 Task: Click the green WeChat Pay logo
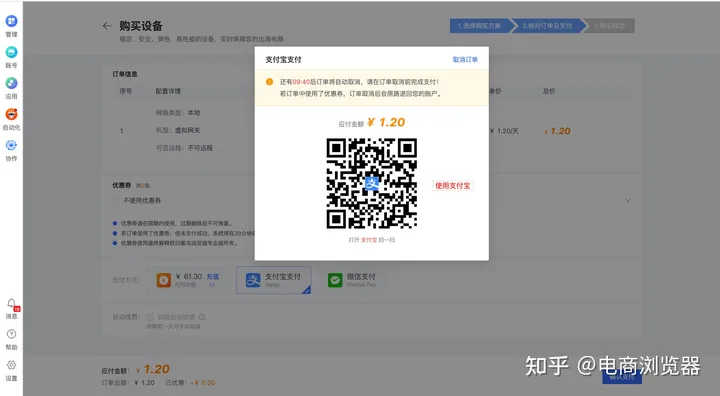tap(335, 280)
